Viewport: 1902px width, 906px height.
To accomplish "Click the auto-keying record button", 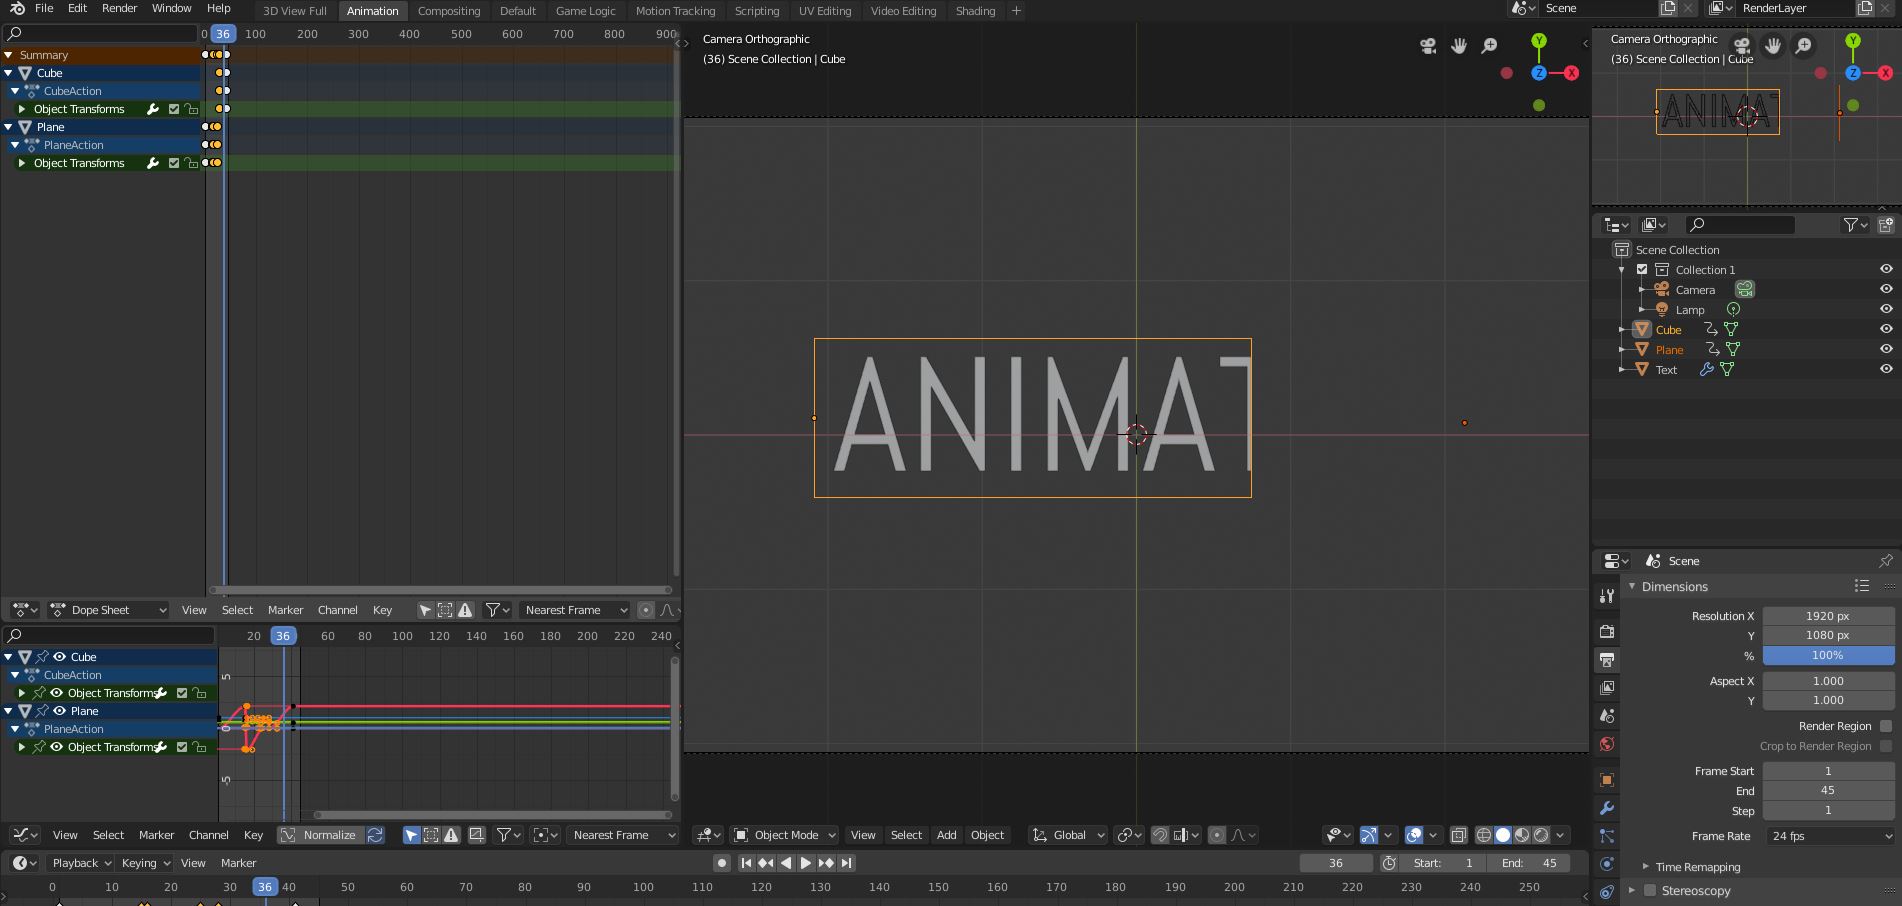I will pyautogui.click(x=722, y=863).
